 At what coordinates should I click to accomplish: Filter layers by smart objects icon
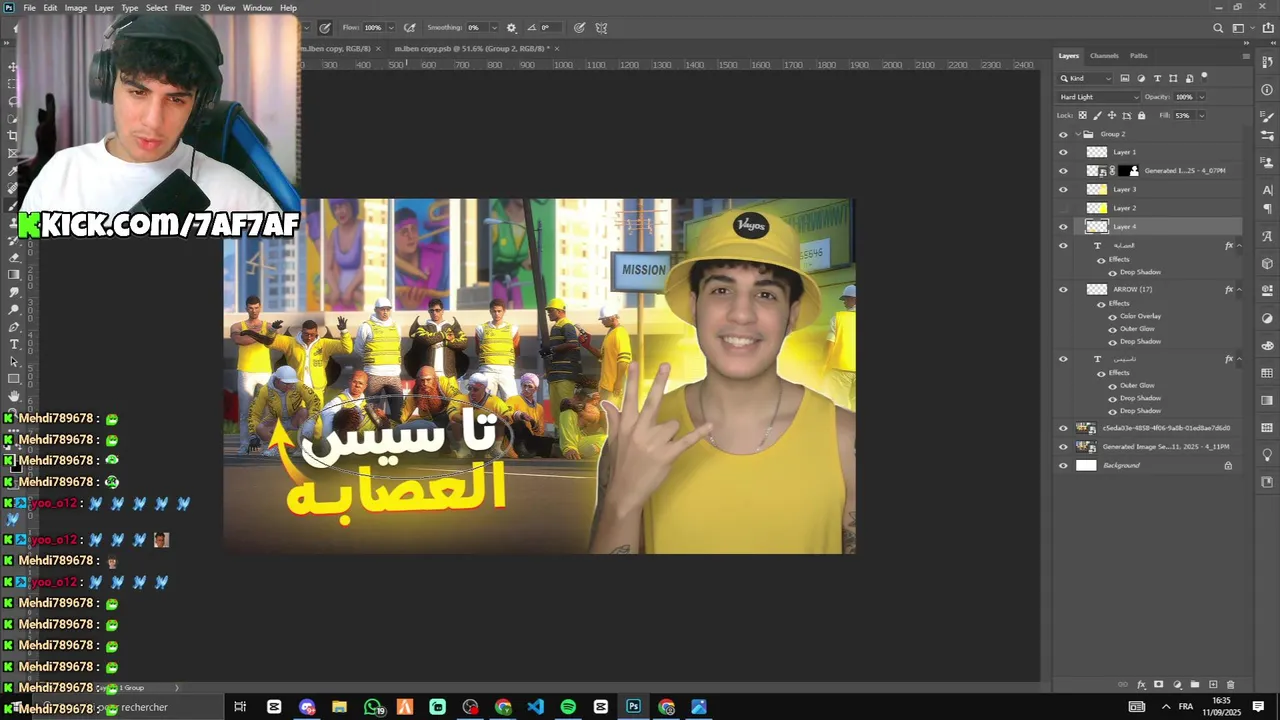[x=1189, y=78]
